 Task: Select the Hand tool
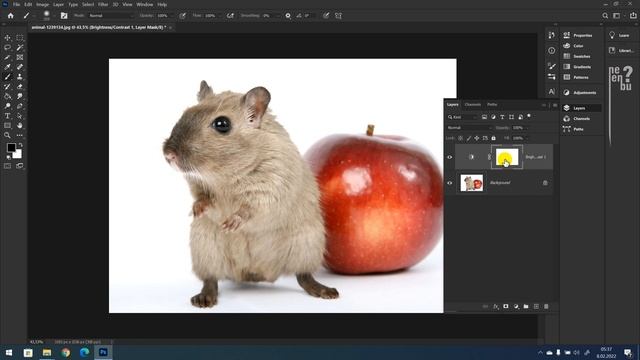tap(20, 126)
